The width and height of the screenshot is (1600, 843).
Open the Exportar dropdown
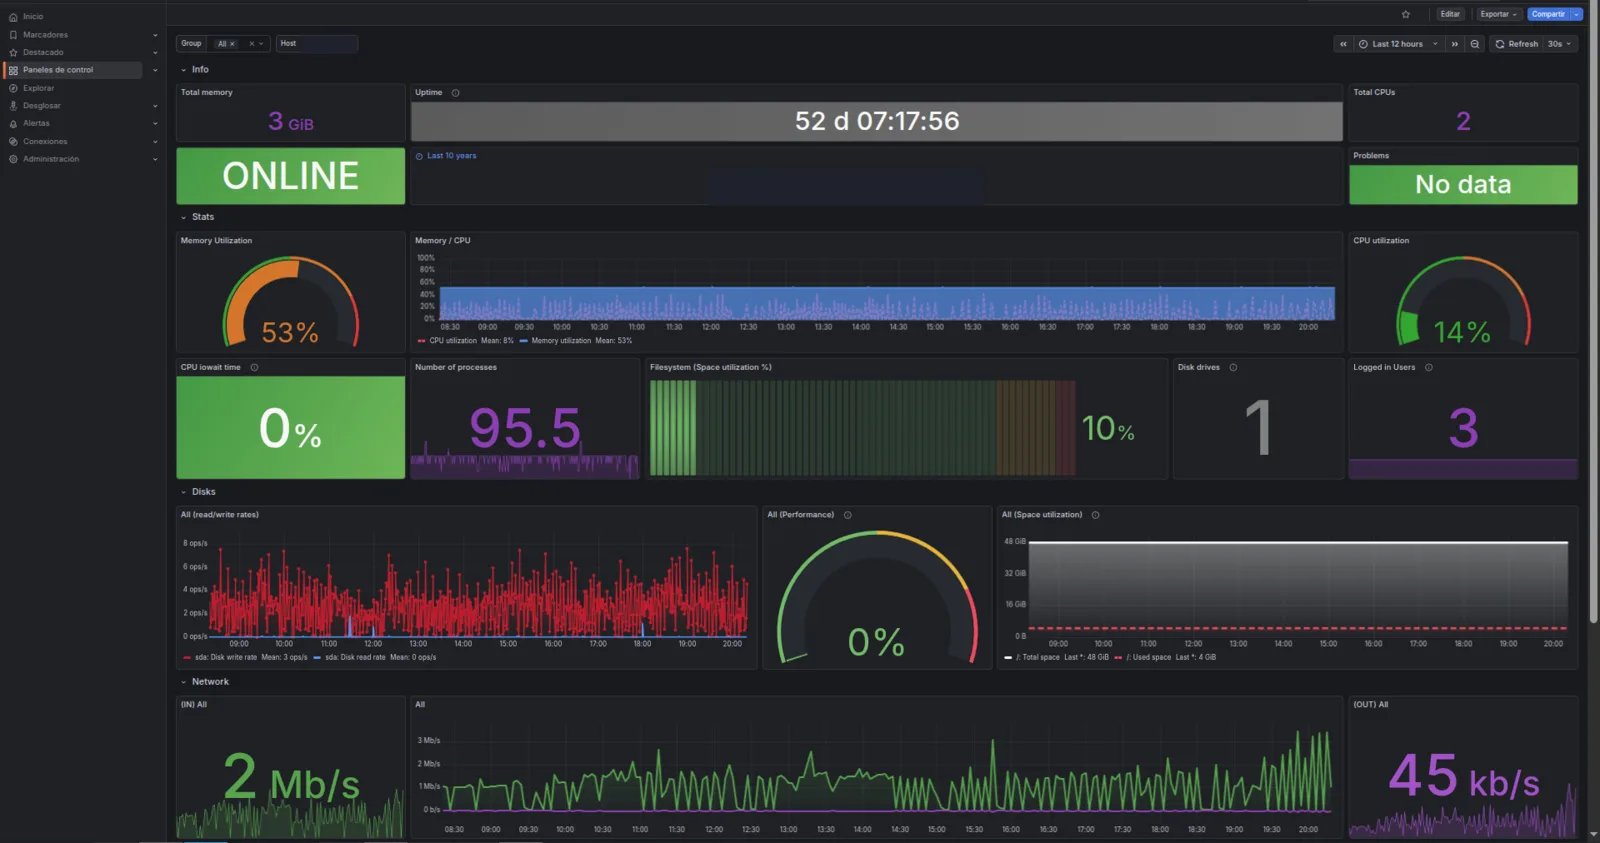pyautogui.click(x=1498, y=14)
